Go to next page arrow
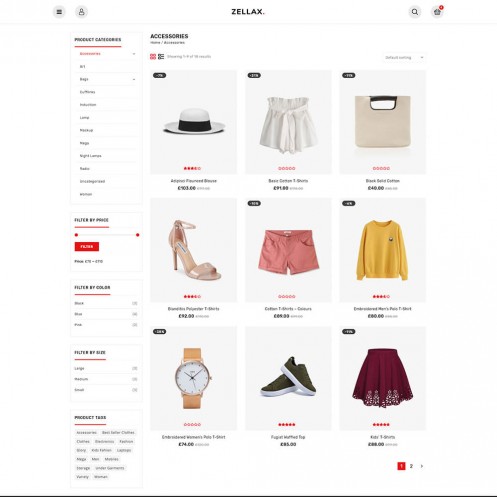Image resolution: width=497 pixels, height=497 pixels. point(422,466)
